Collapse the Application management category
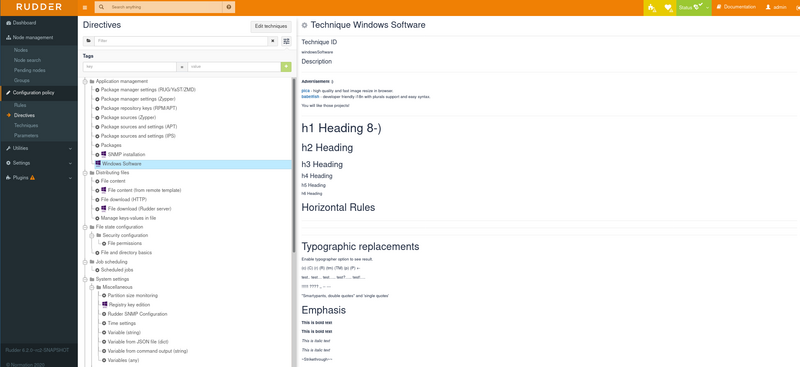 coord(85,81)
